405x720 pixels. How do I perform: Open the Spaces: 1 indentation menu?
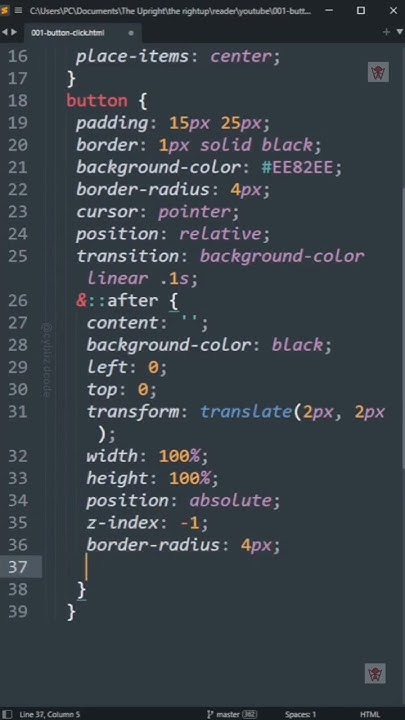coord(300,714)
